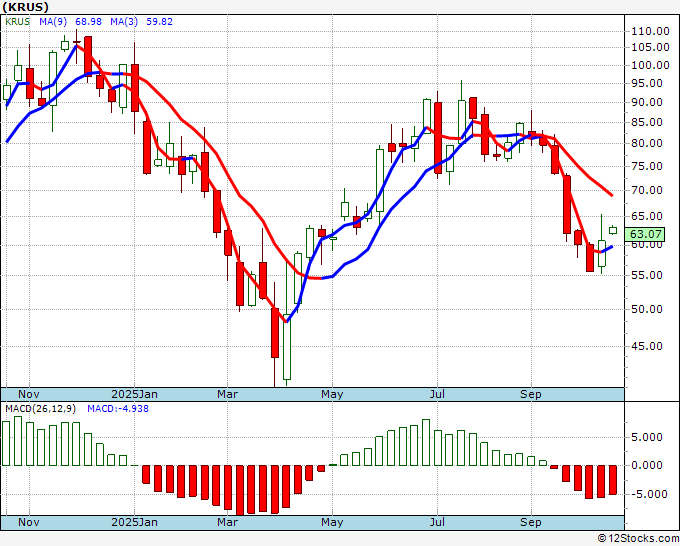Select the MA(9) legend label

53,22
